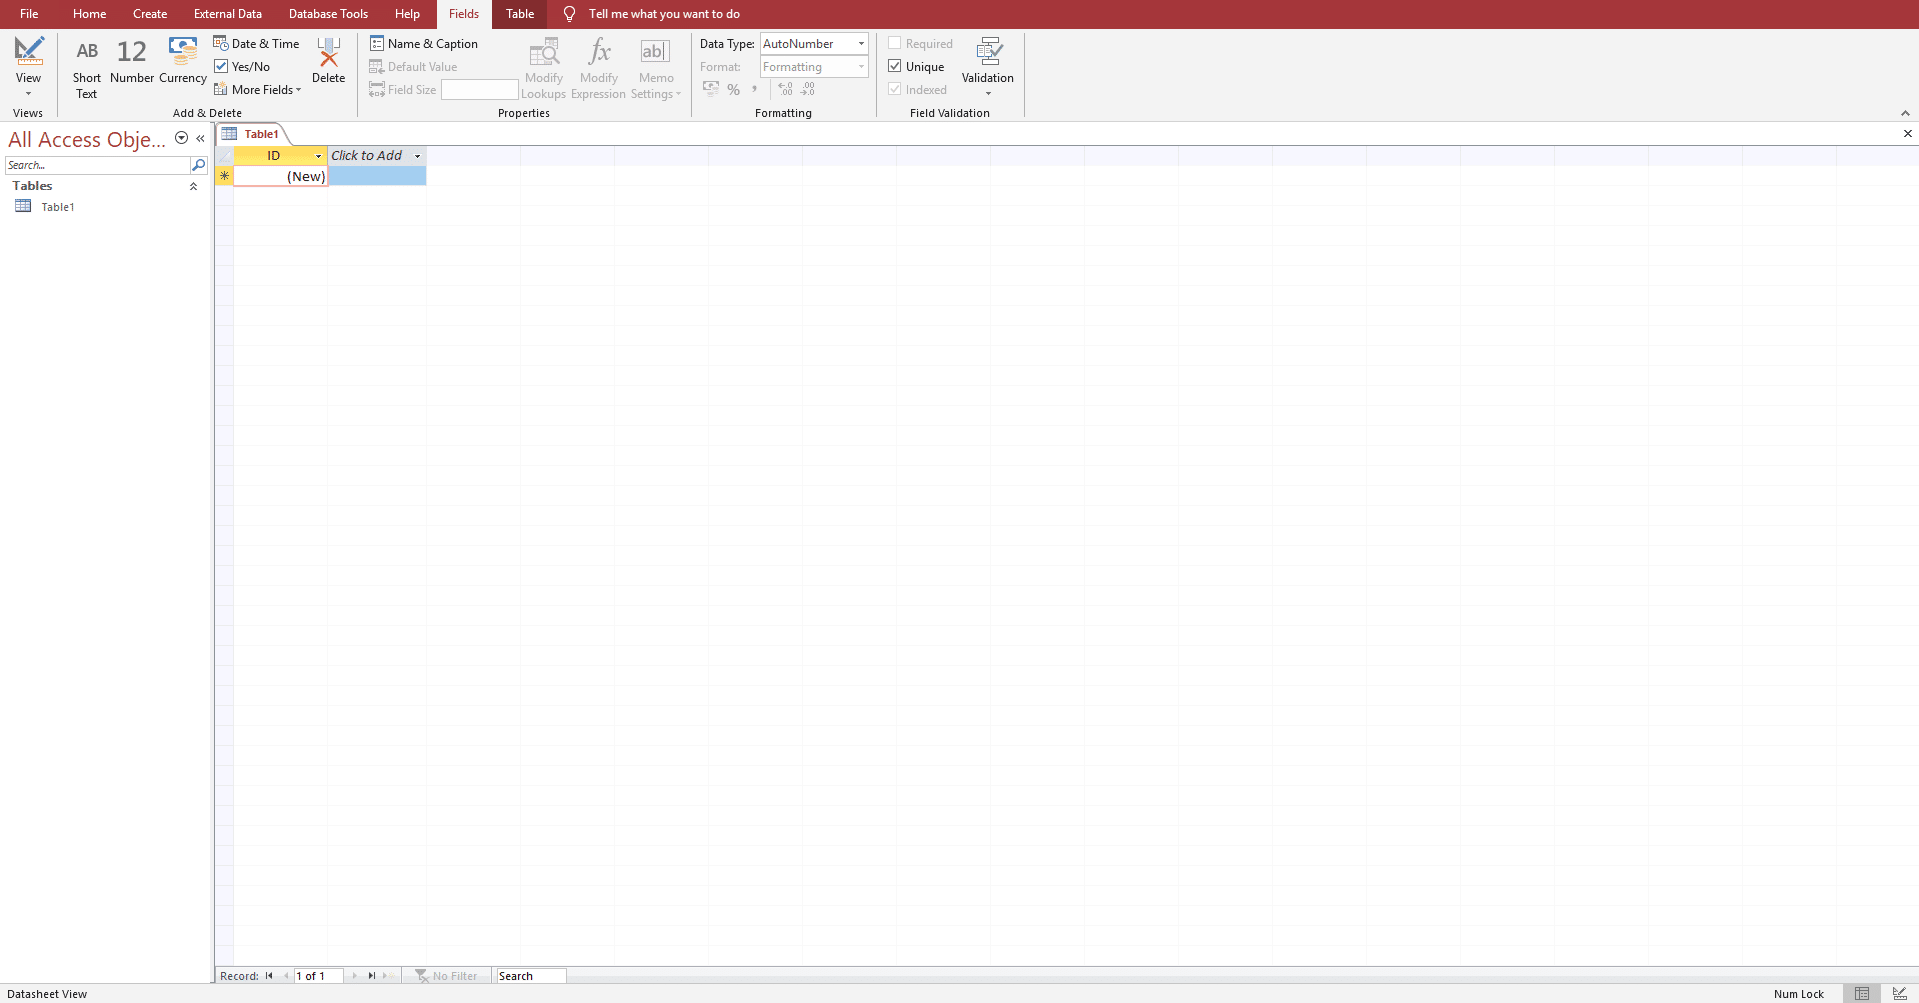This screenshot has height=1003, width=1919.
Task: Open the Click to Add column dropdown
Action: [x=418, y=156]
